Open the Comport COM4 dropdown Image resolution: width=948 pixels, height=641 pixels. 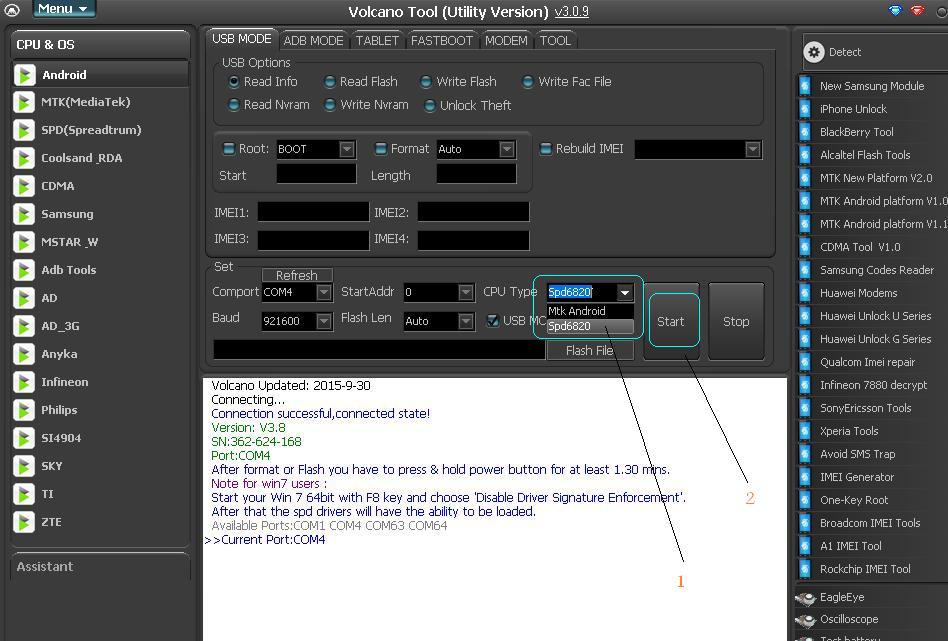pos(324,293)
